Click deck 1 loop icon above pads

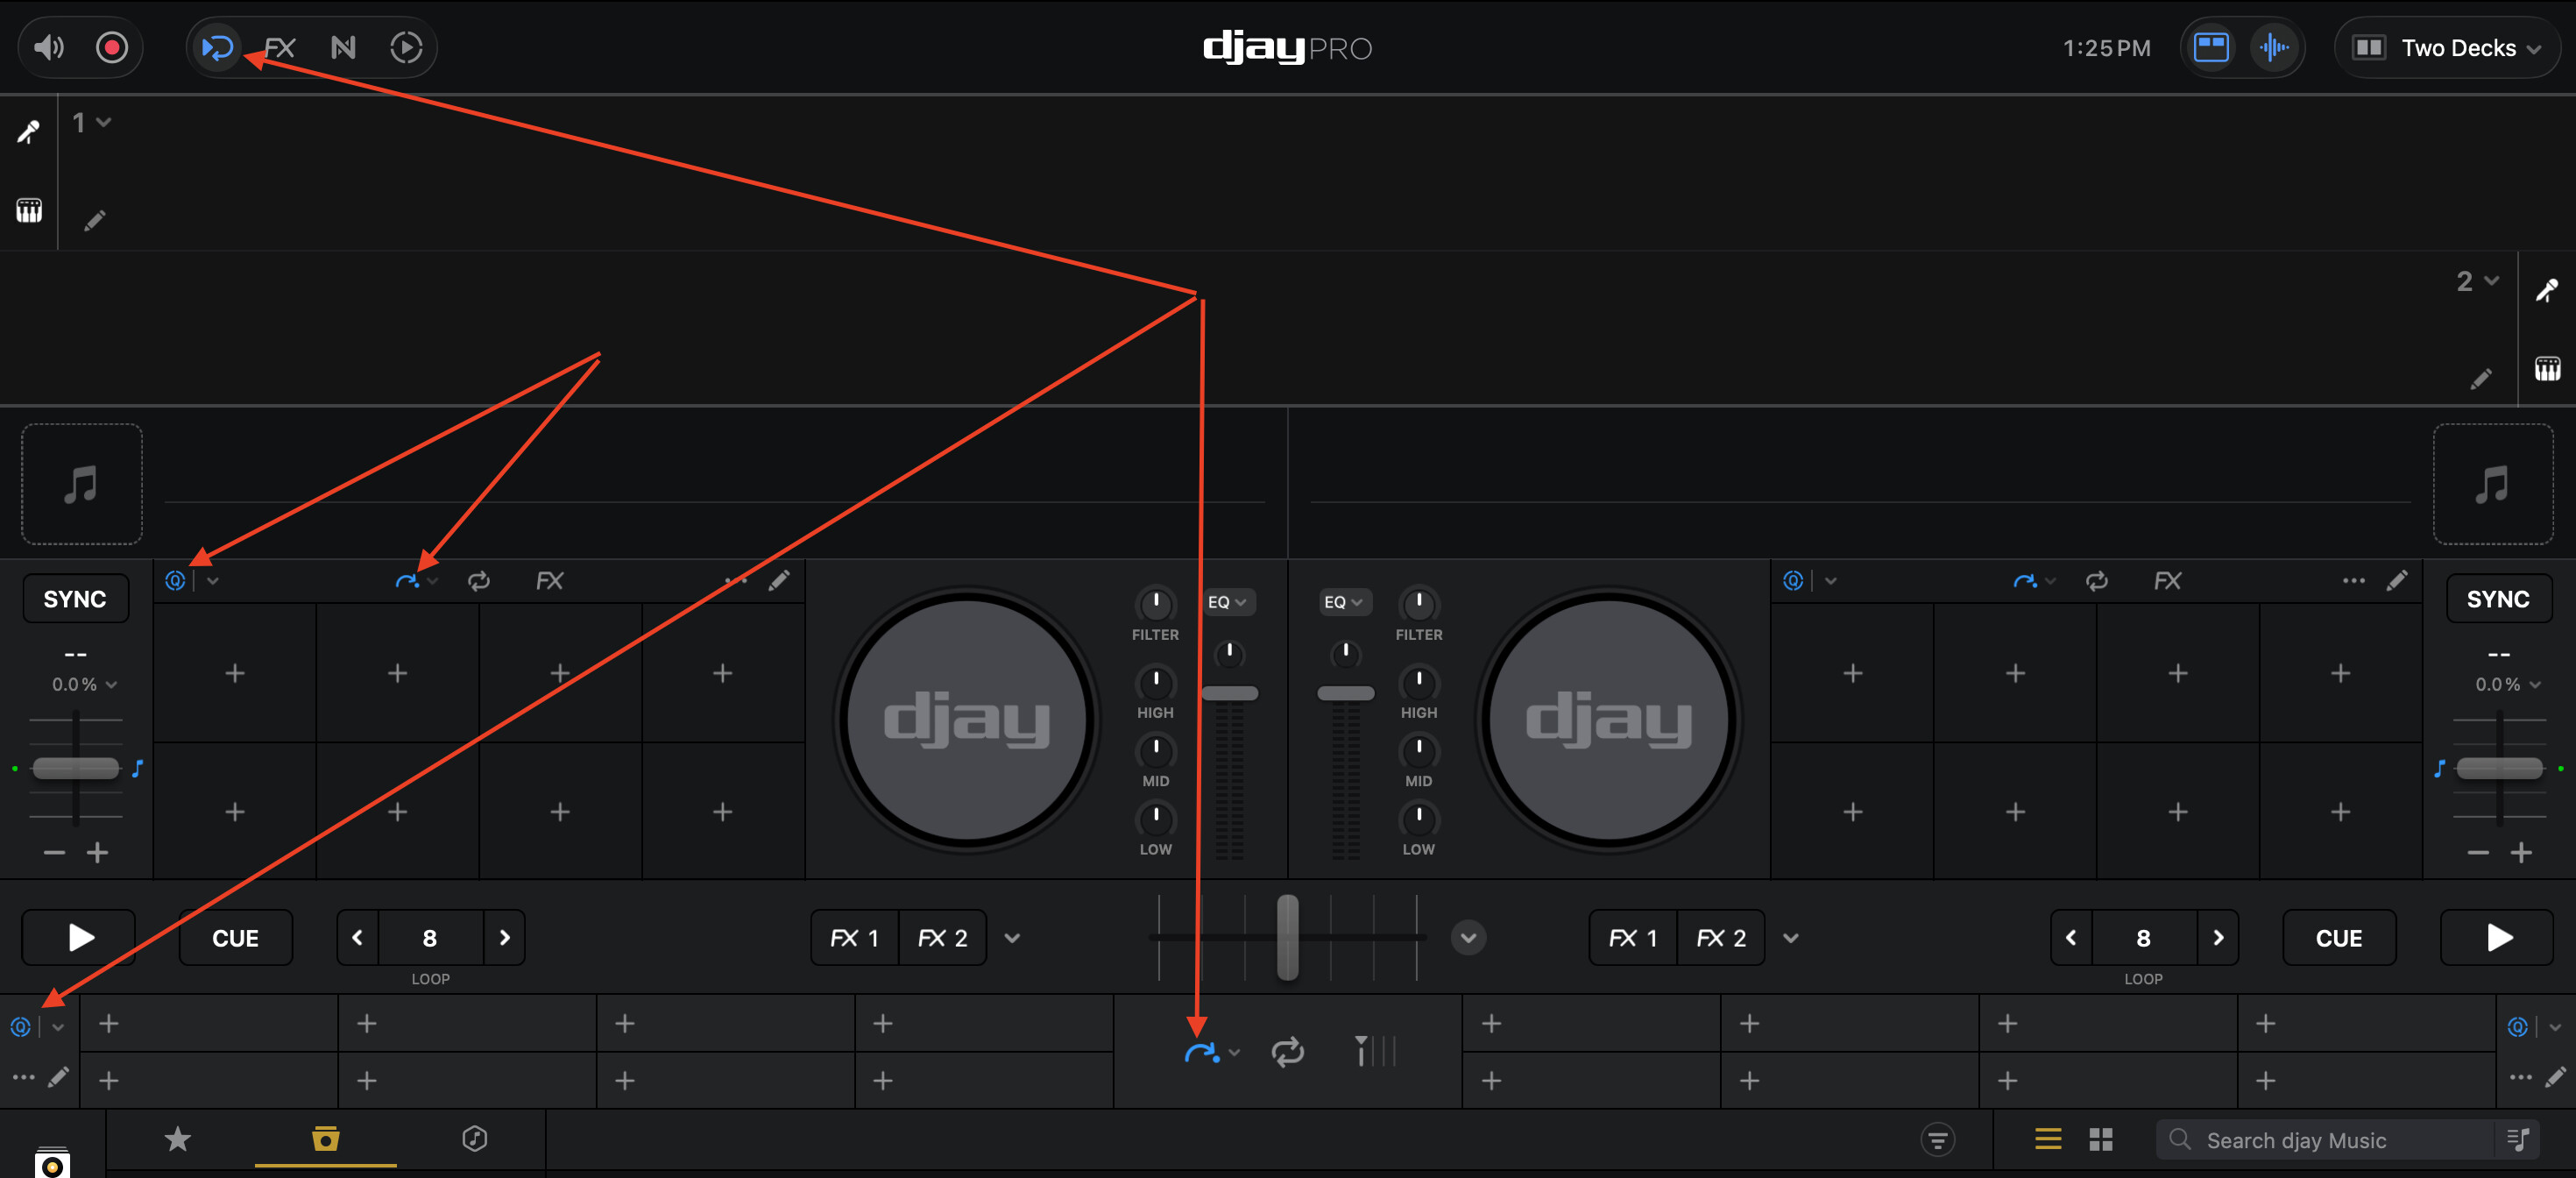pyautogui.click(x=479, y=581)
